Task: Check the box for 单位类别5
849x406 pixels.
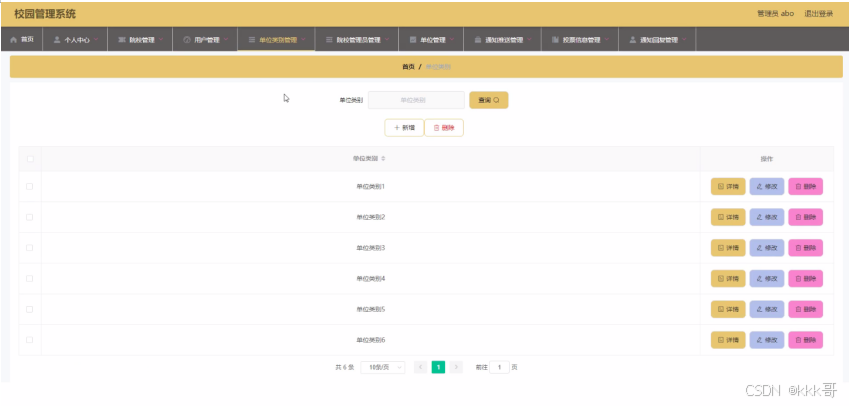Action: click(29, 309)
